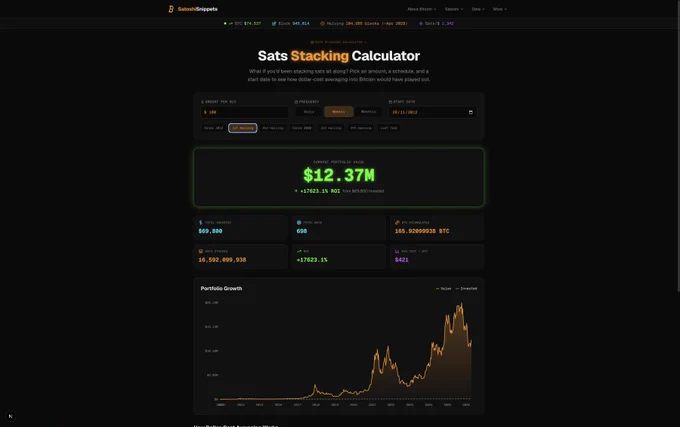Choose the 1st Halving preset
Viewport: 680px width, 427px height.
coord(243,128)
